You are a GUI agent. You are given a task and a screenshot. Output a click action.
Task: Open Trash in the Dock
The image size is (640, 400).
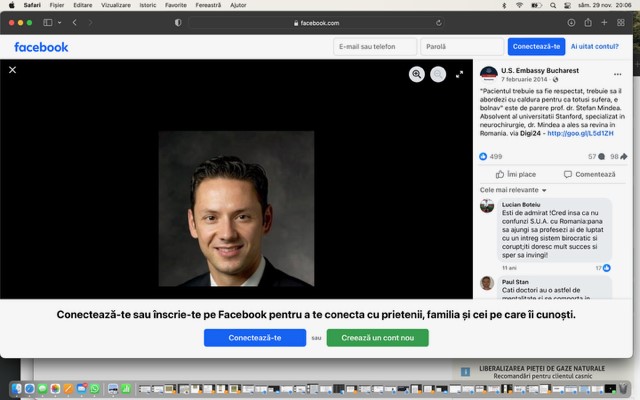623,389
